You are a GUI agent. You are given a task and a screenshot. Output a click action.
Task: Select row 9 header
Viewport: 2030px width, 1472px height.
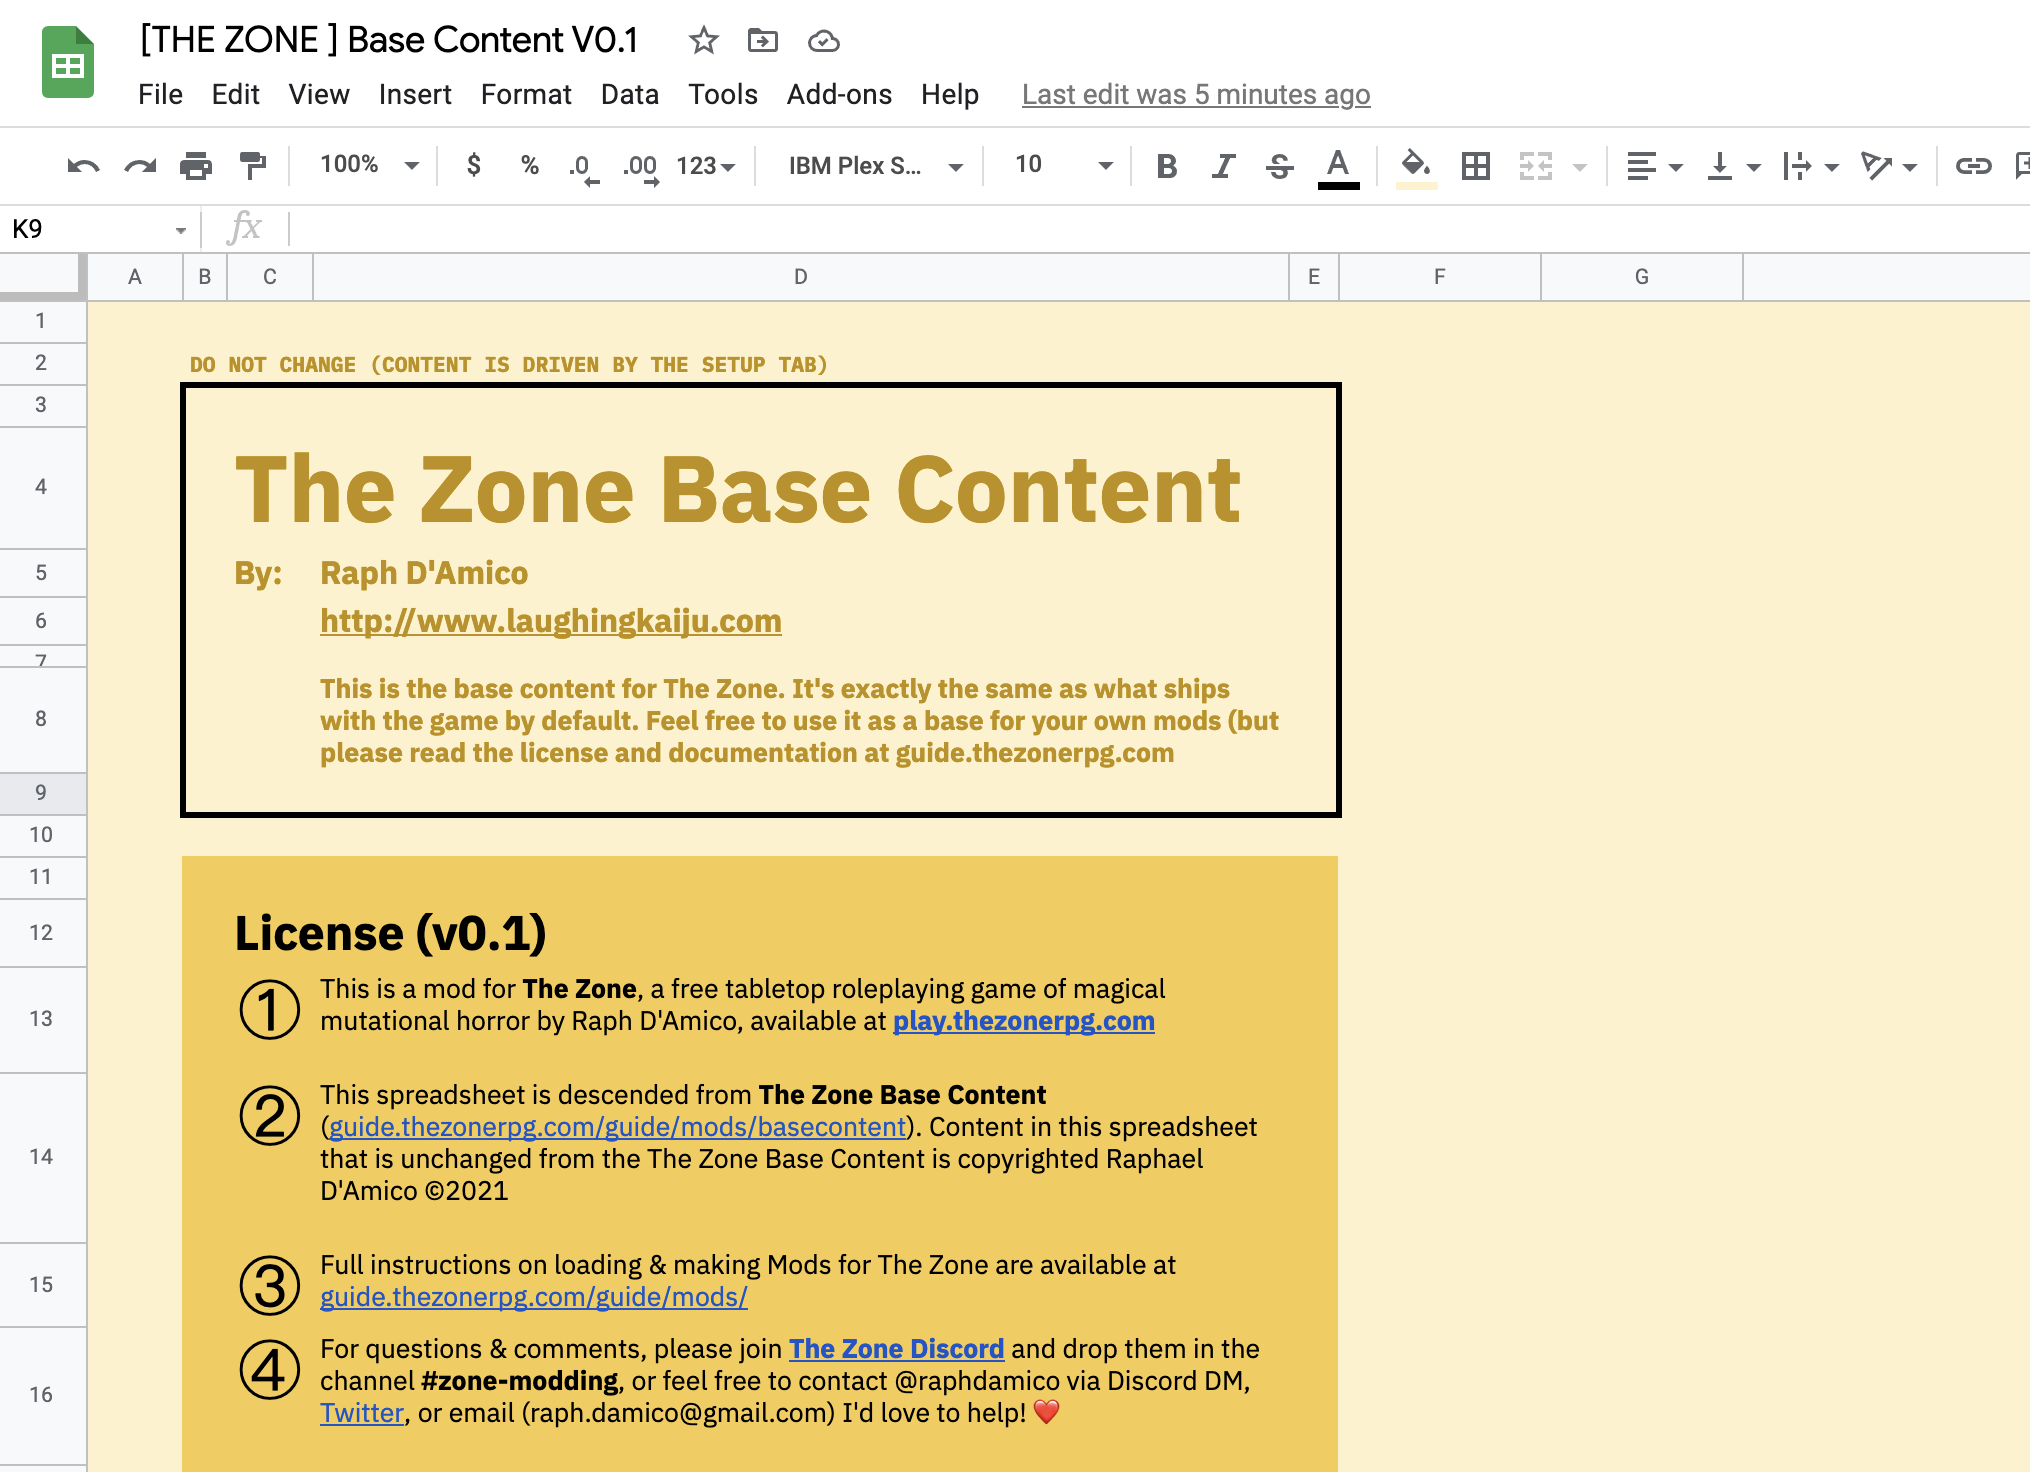tap(42, 793)
